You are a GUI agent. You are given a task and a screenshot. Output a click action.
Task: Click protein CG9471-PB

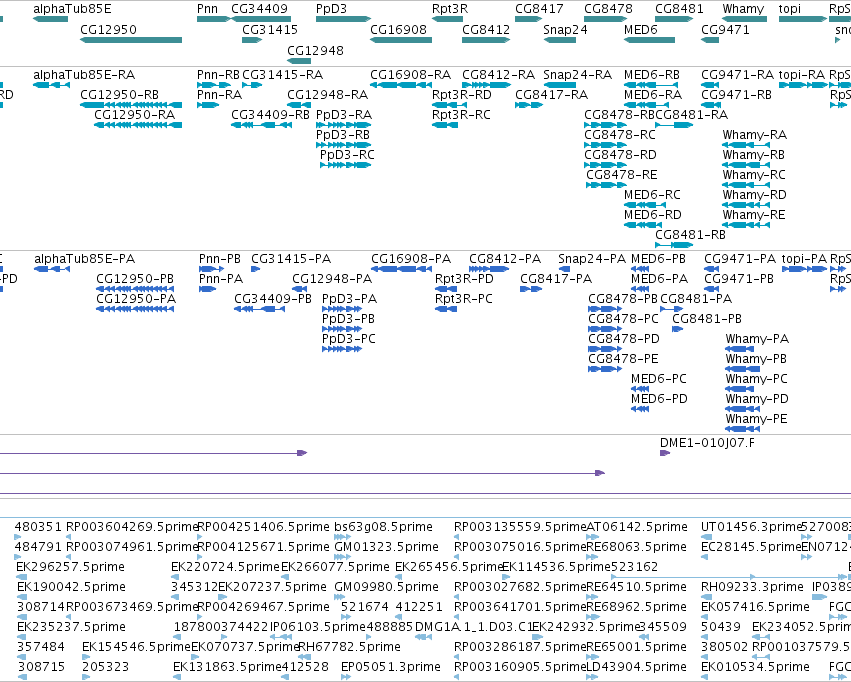739,279
